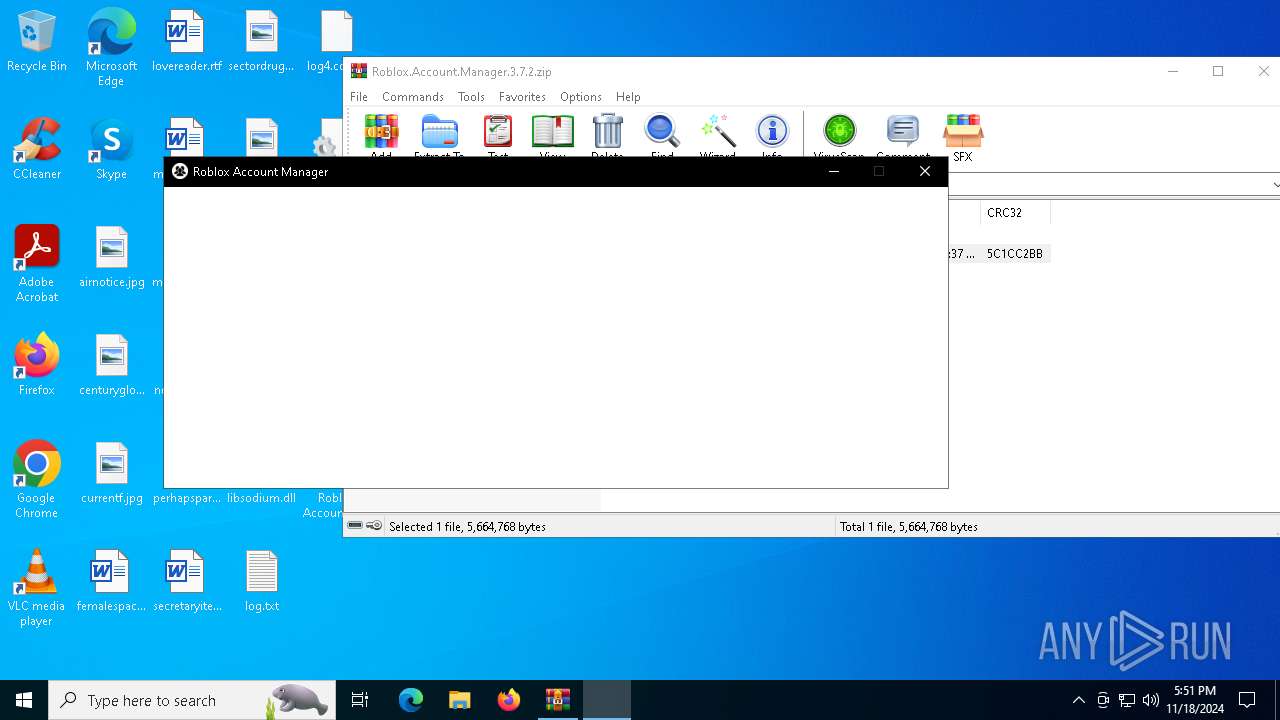Select VLC media player desktop shortcut
This screenshot has height=720, width=1280.
[37, 588]
